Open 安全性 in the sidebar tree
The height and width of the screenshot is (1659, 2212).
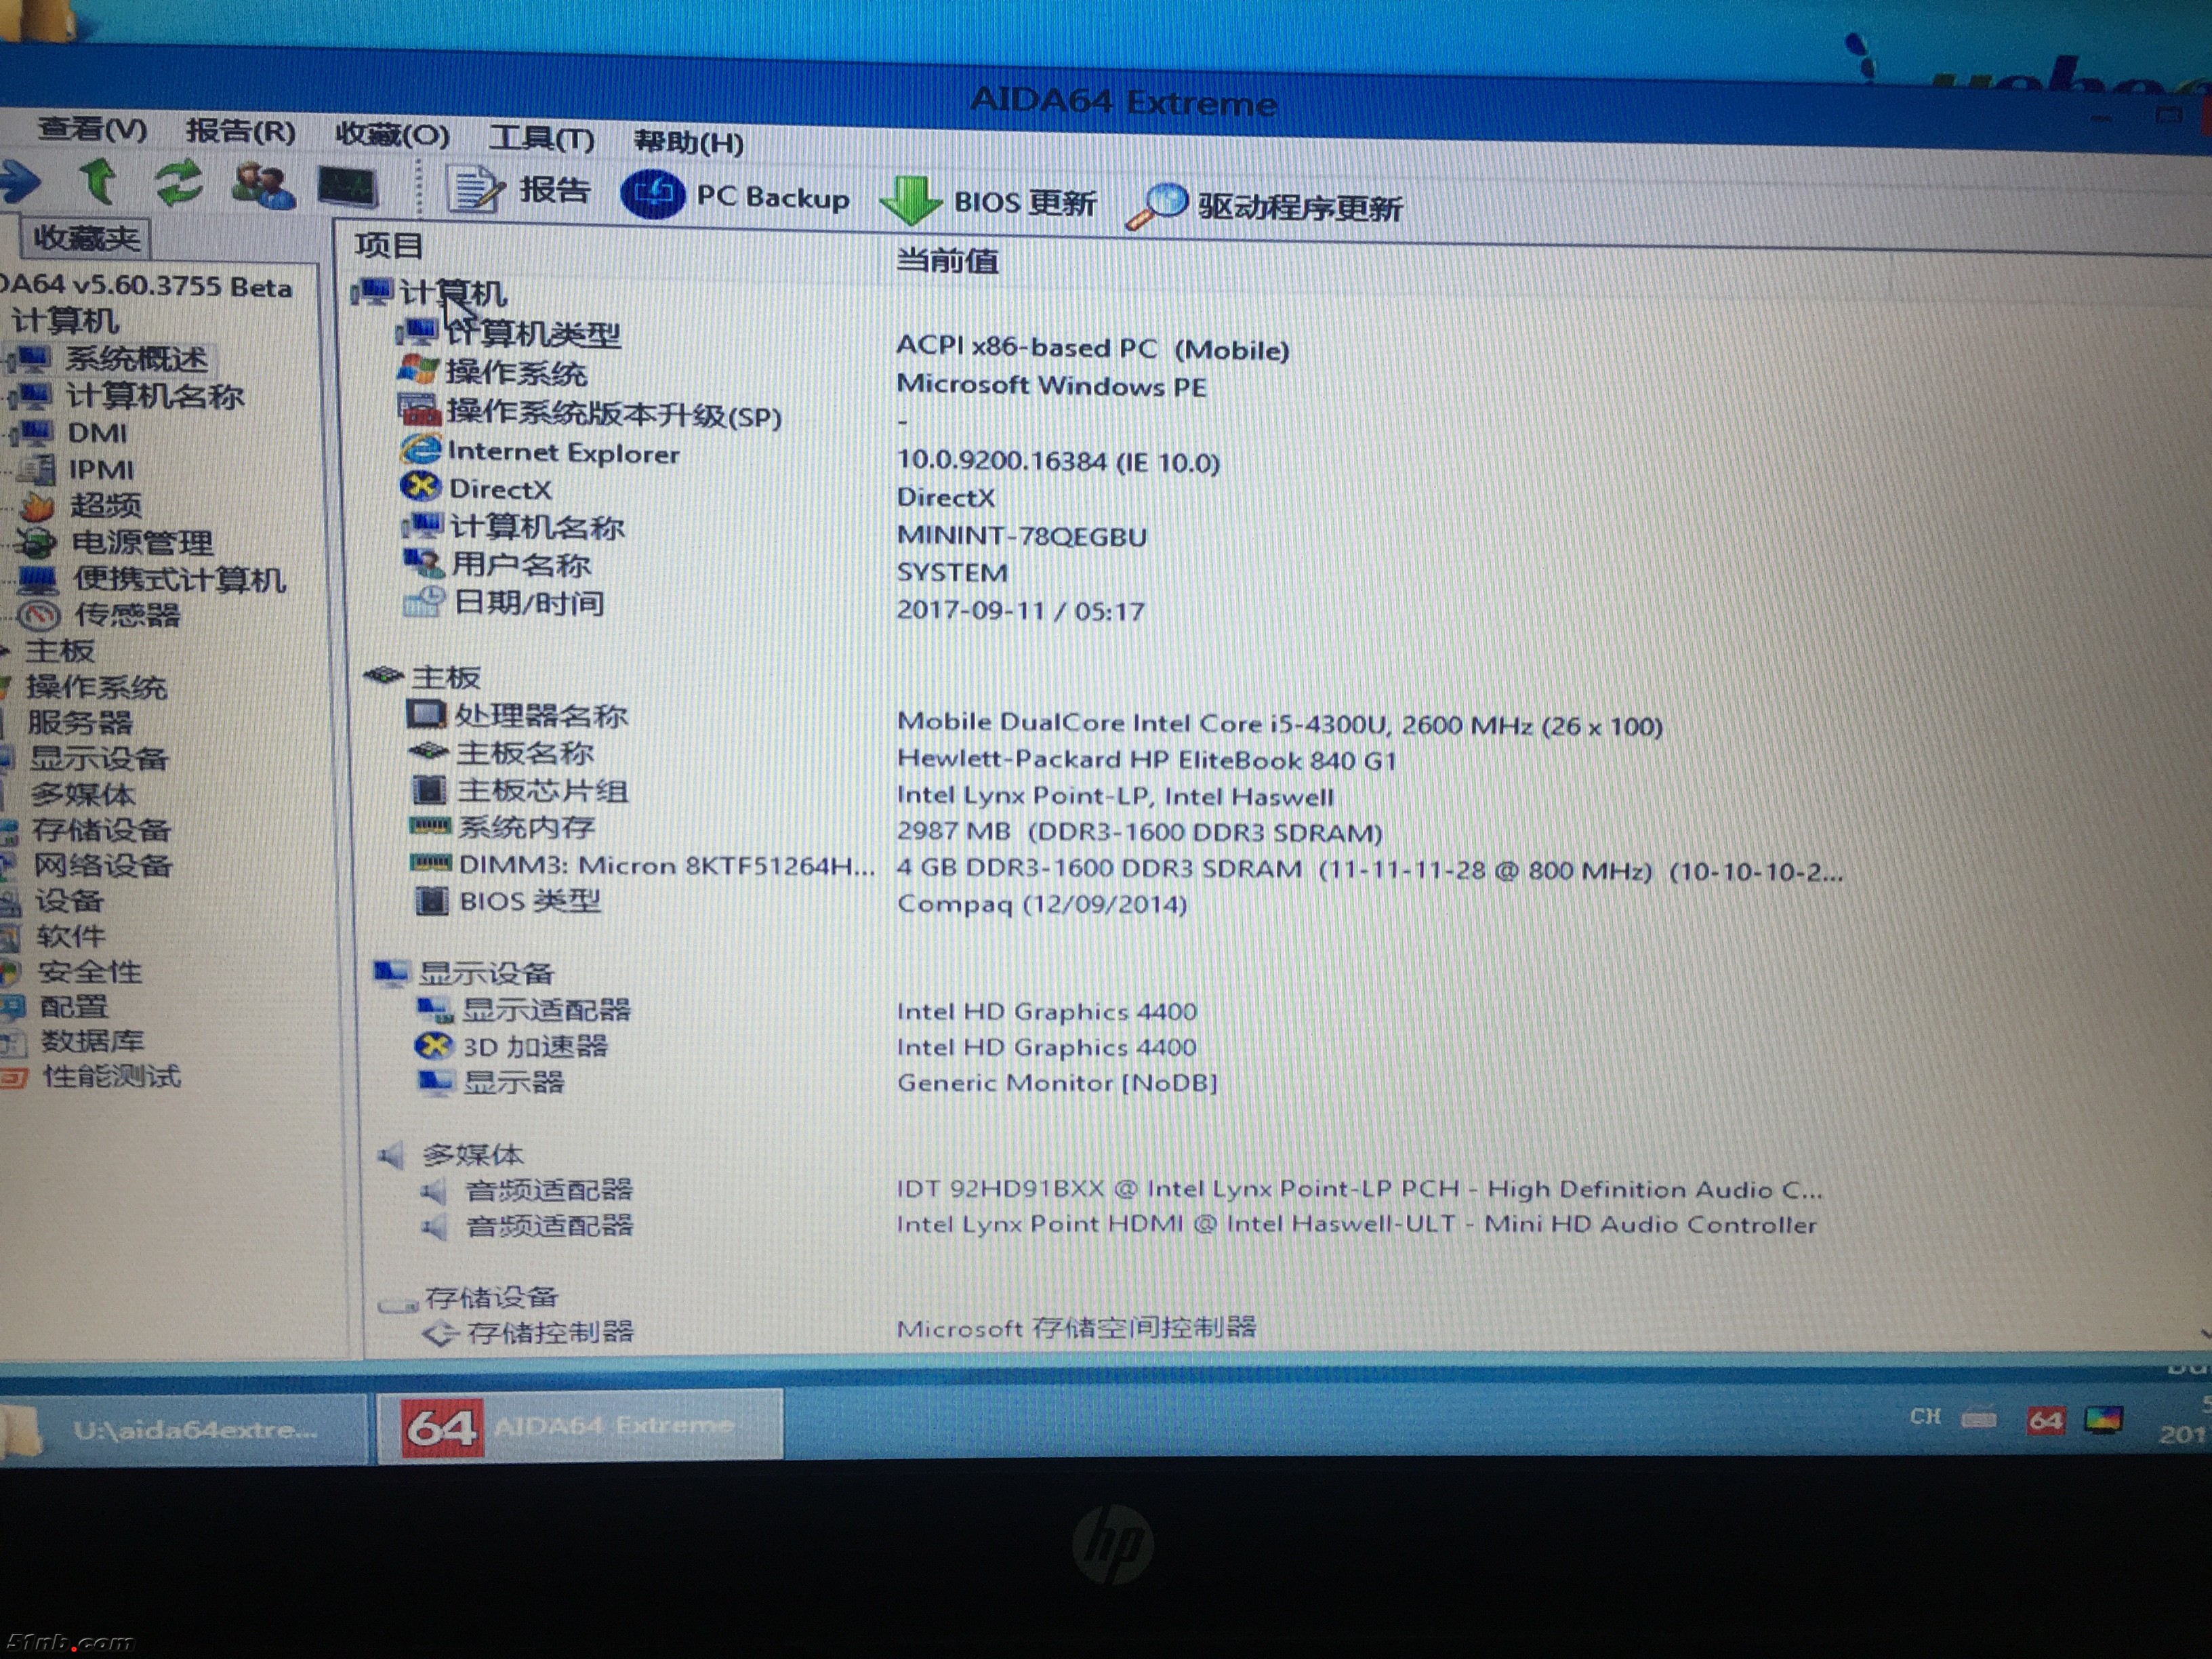[x=90, y=971]
